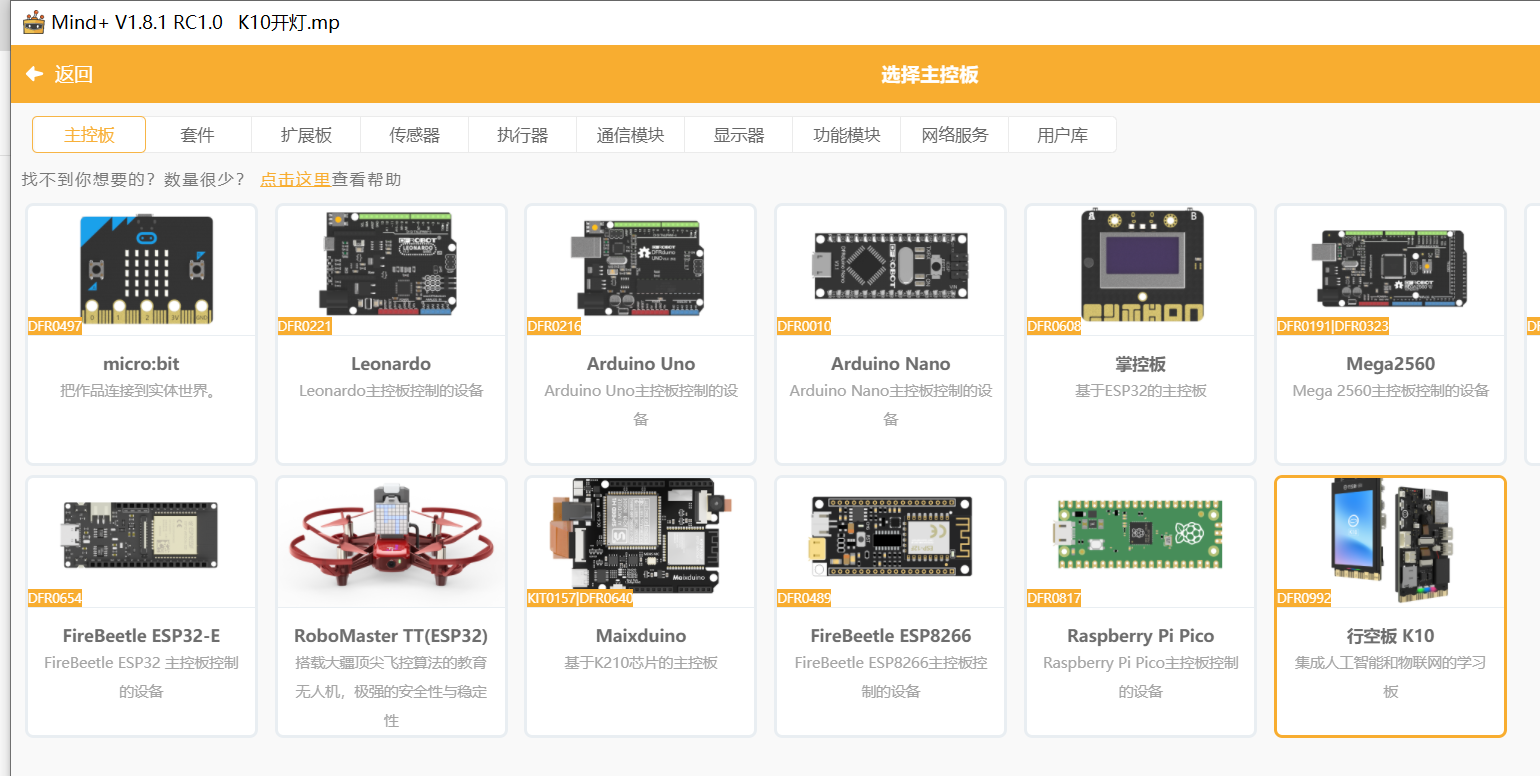This screenshot has width=1540, height=776.
Task: Click the FireBeetle ESP8266 title text
Action: tap(891, 636)
